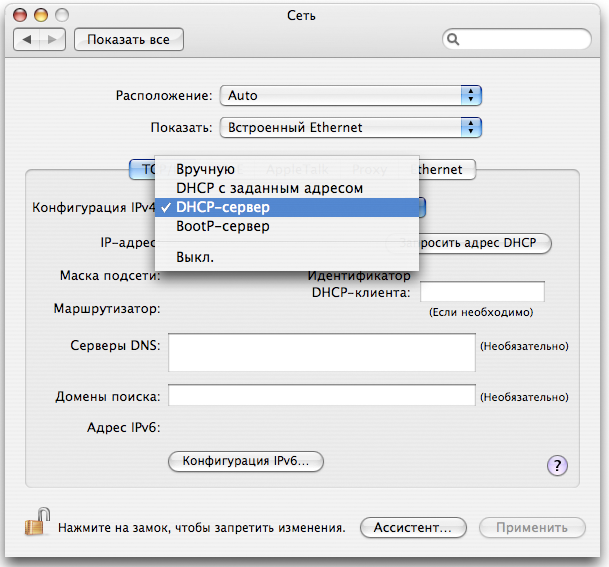Click the lock icon to prevent changes

pos(37,524)
